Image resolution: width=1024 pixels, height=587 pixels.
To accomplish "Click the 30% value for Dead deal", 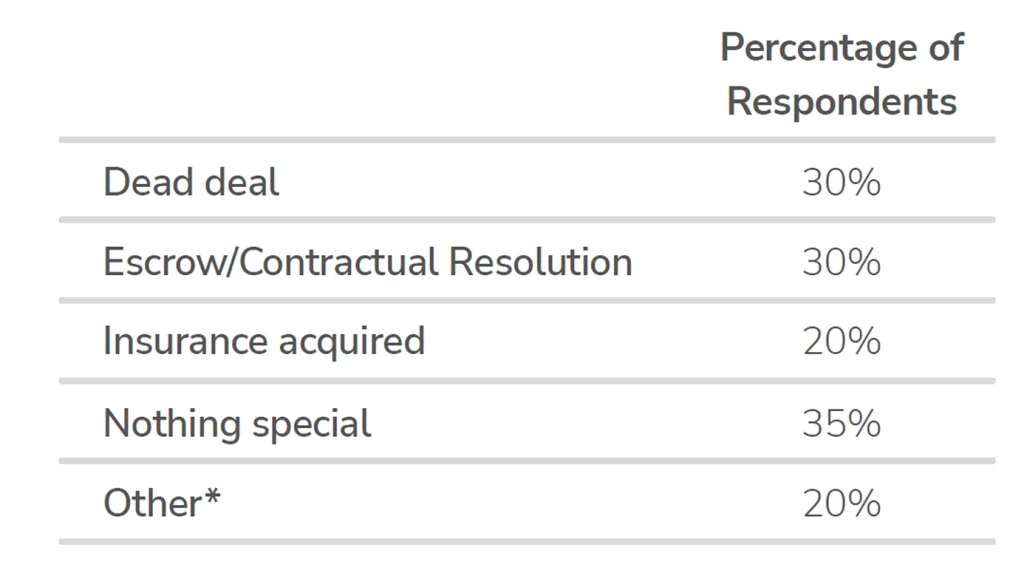I will point(841,182).
